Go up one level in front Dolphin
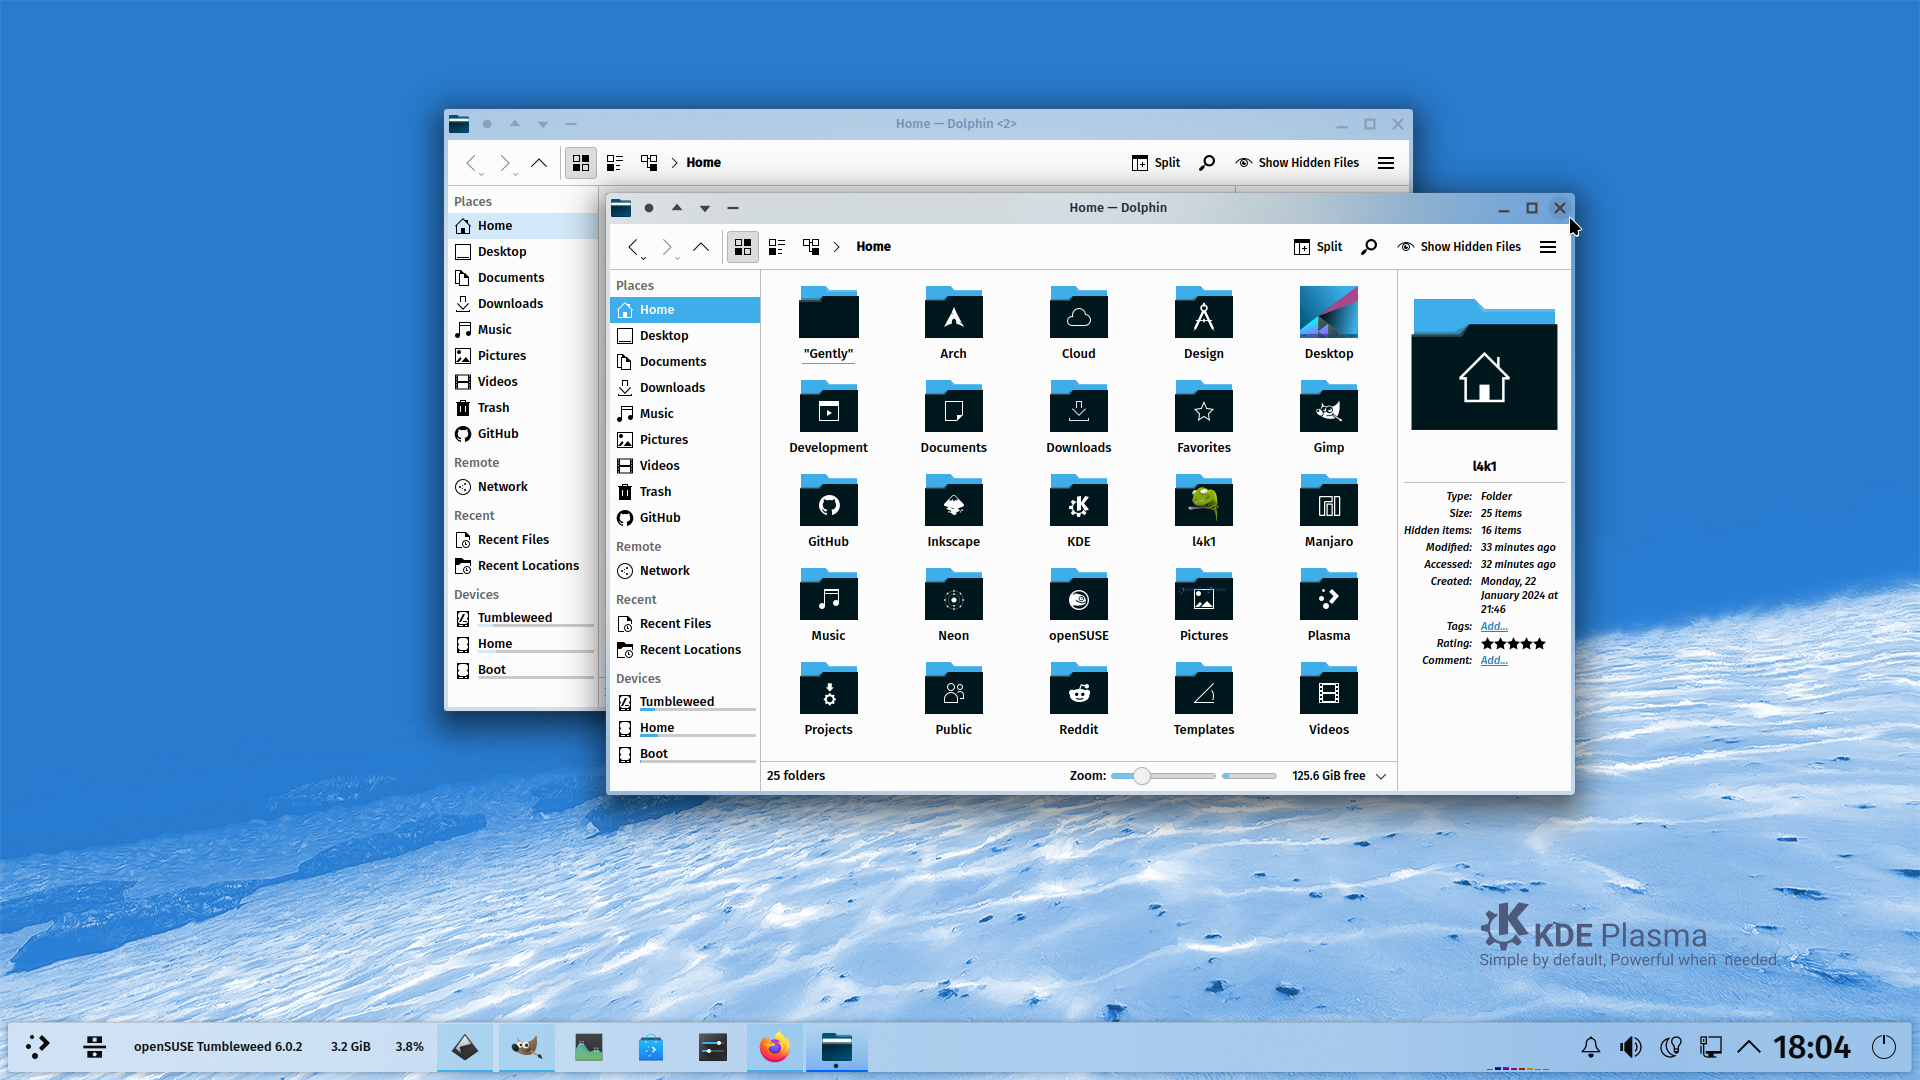Screen dimensions: 1920x1080 [x=701, y=247]
